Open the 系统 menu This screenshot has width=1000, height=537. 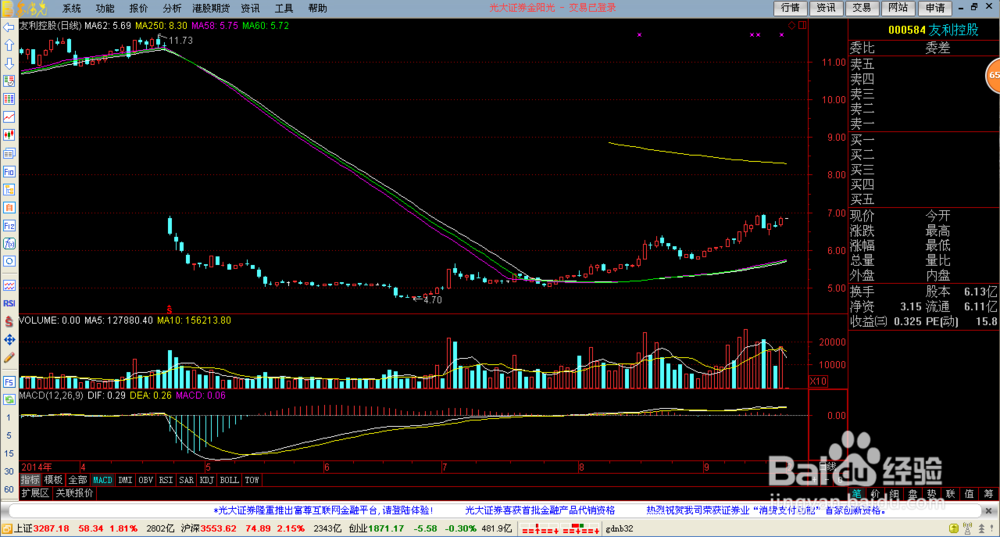[71, 8]
